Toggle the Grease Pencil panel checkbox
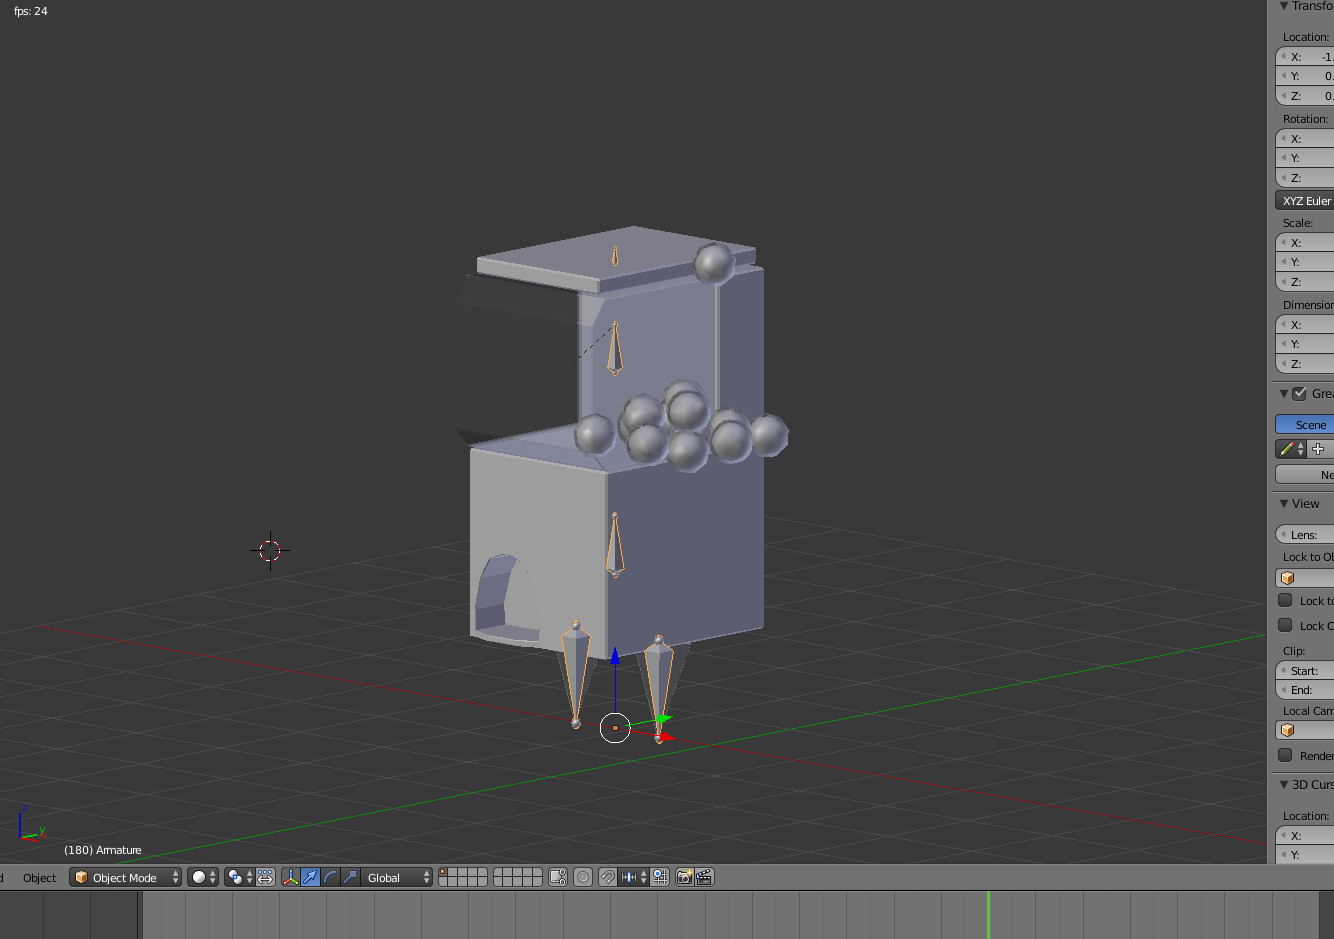Screen dimensions: 1334x939 pos(1298,393)
